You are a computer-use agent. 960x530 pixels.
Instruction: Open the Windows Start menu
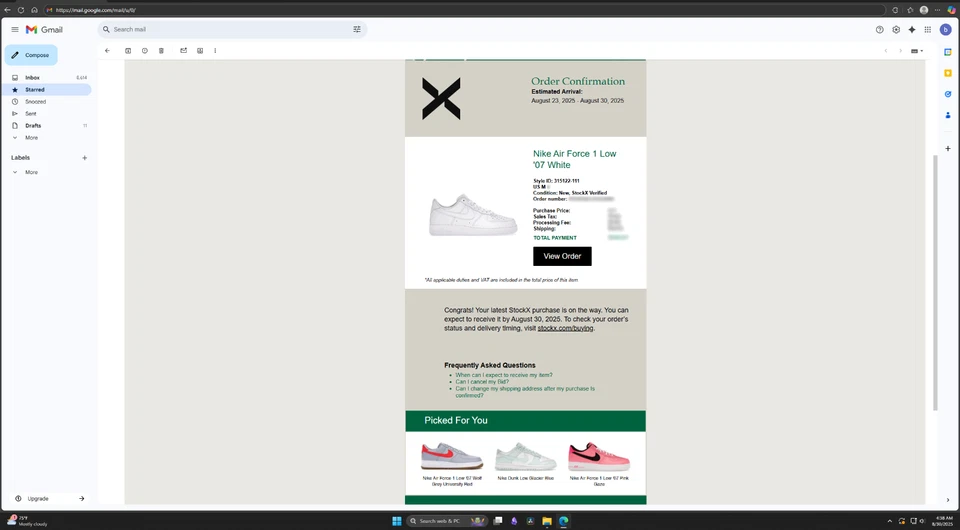click(397, 521)
